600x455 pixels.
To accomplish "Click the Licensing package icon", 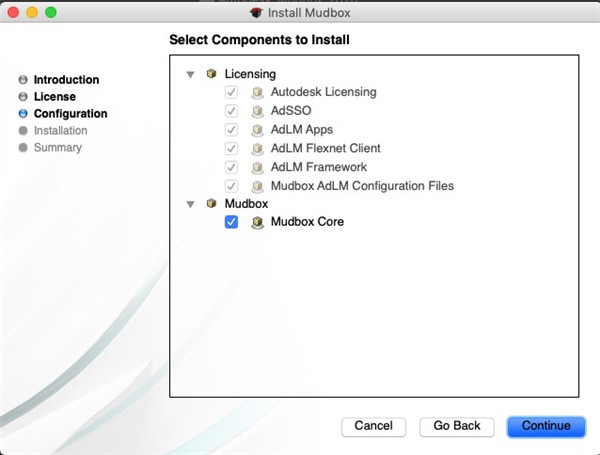I will click(x=211, y=74).
